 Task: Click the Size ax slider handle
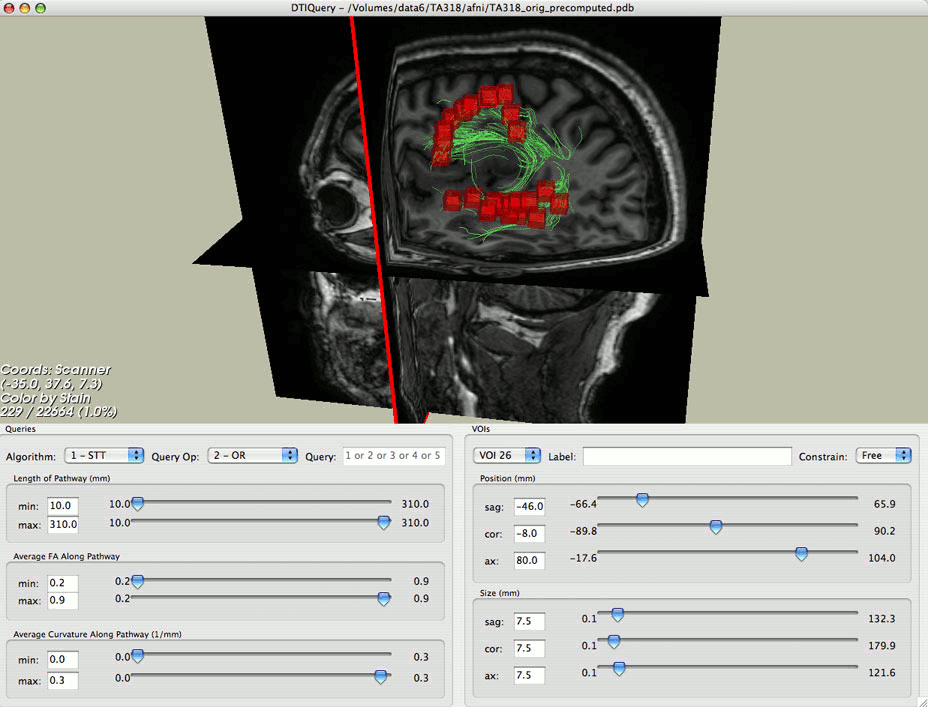(619, 669)
